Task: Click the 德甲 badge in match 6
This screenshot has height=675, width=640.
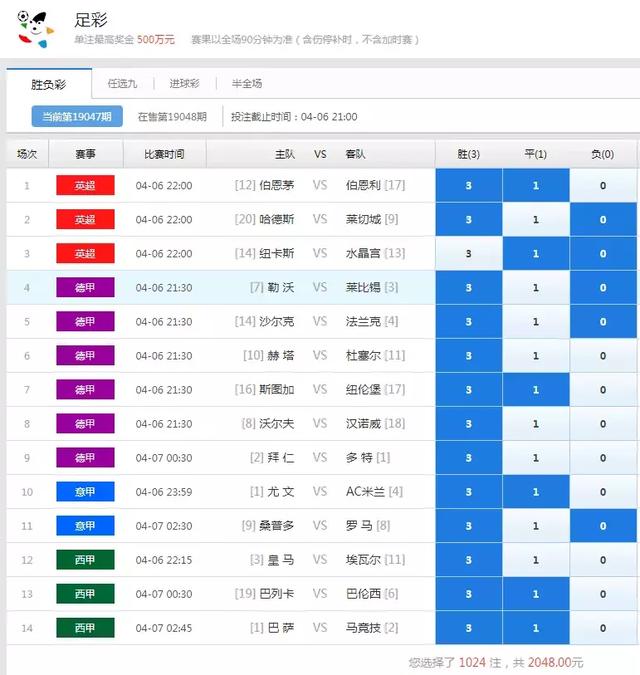Action: (85, 356)
